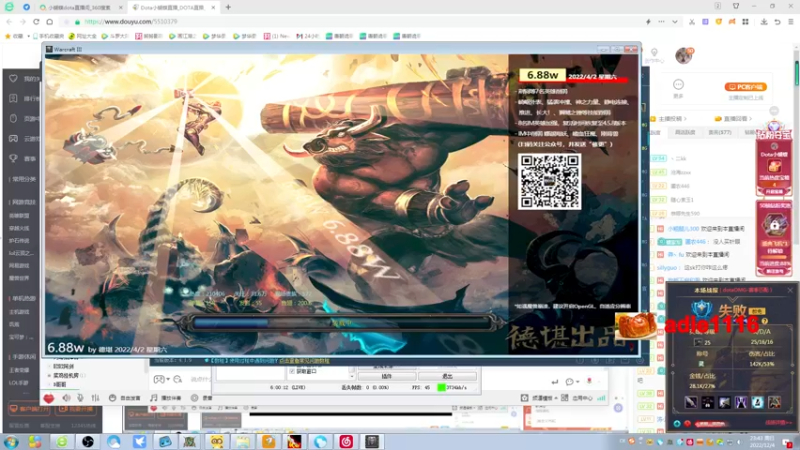Close the 本场战报 match report panel
The height and width of the screenshot is (450, 800).
[790, 290]
